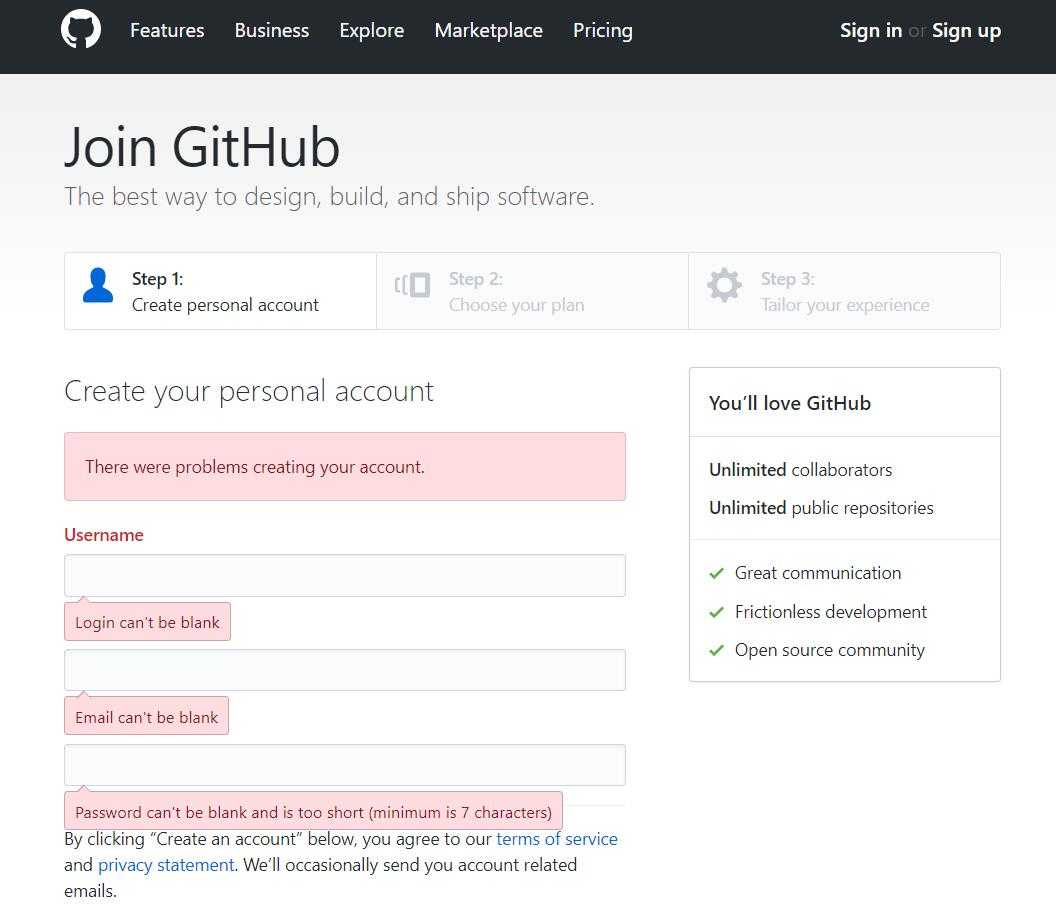The height and width of the screenshot is (912, 1056).
Task: Open the terms of service link
Action: (557, 839)
